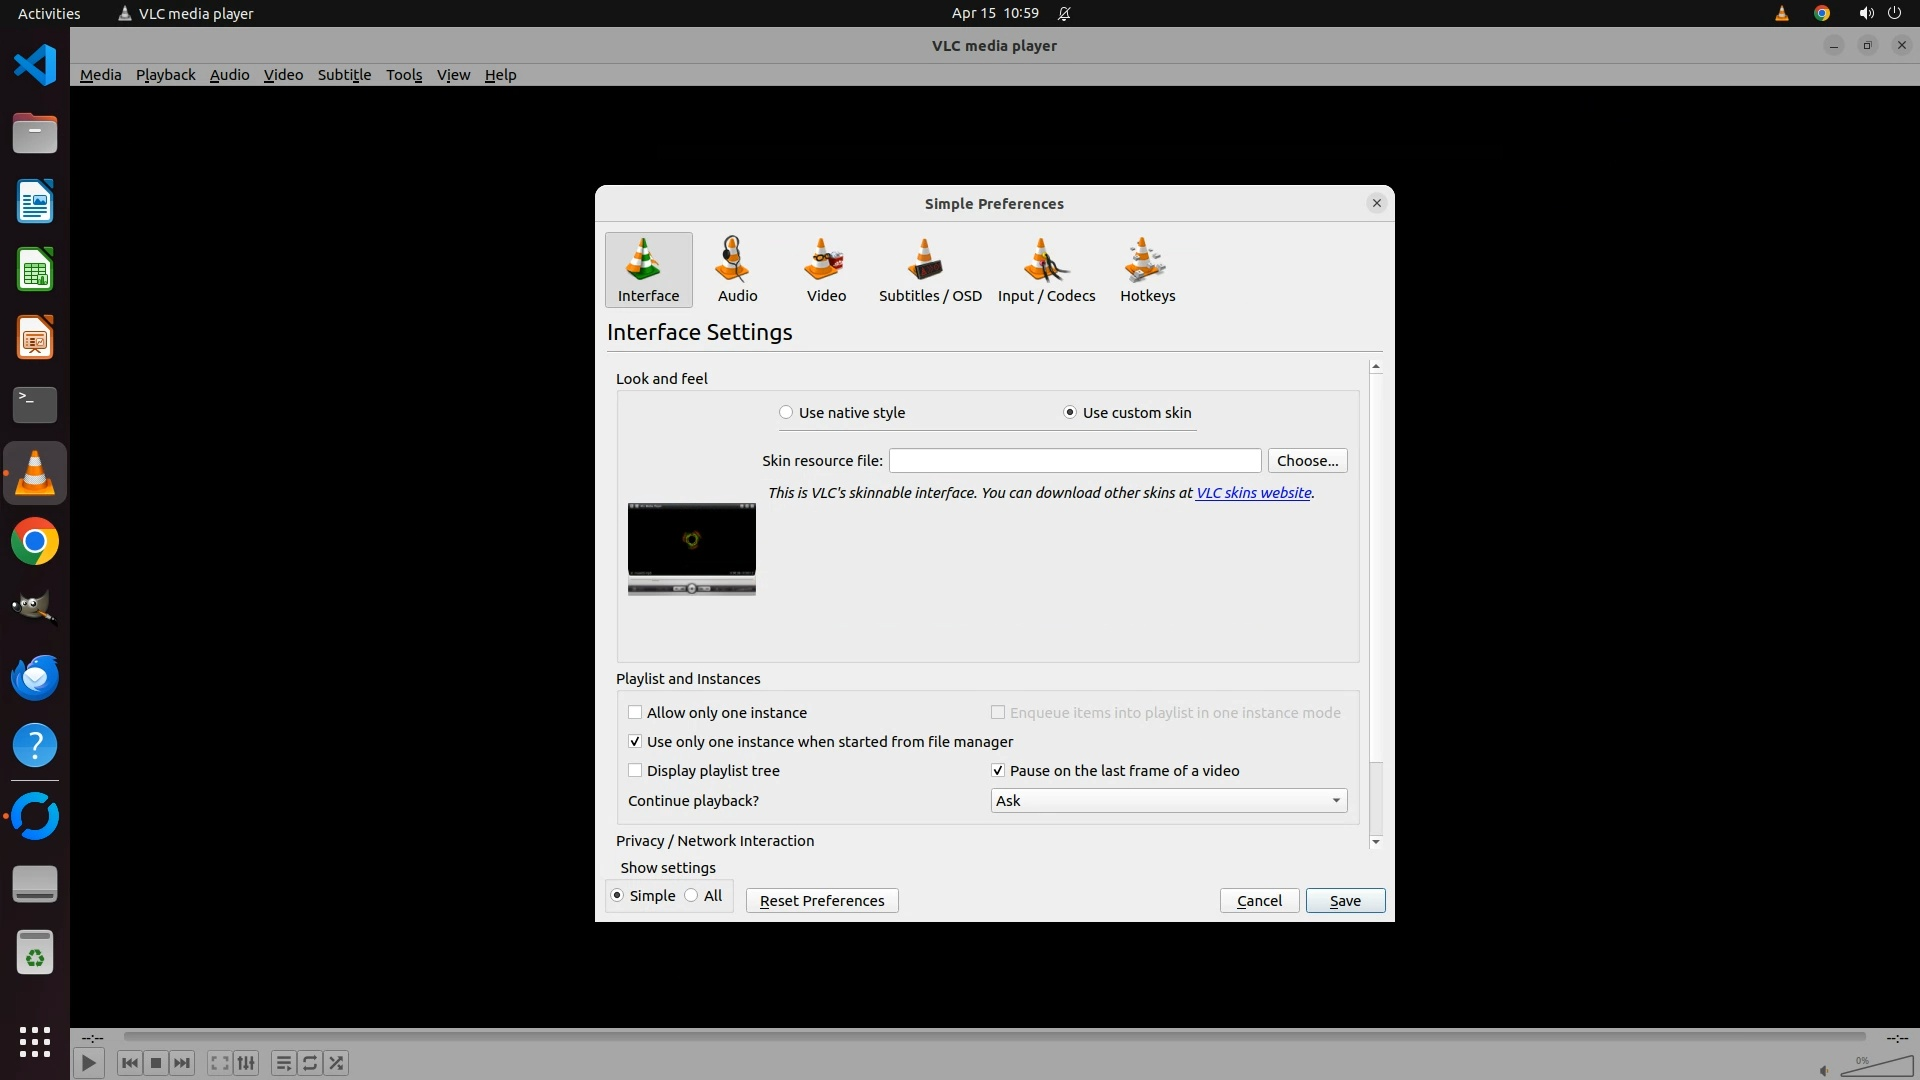Open the VLC skins website link

[1253, 493]
